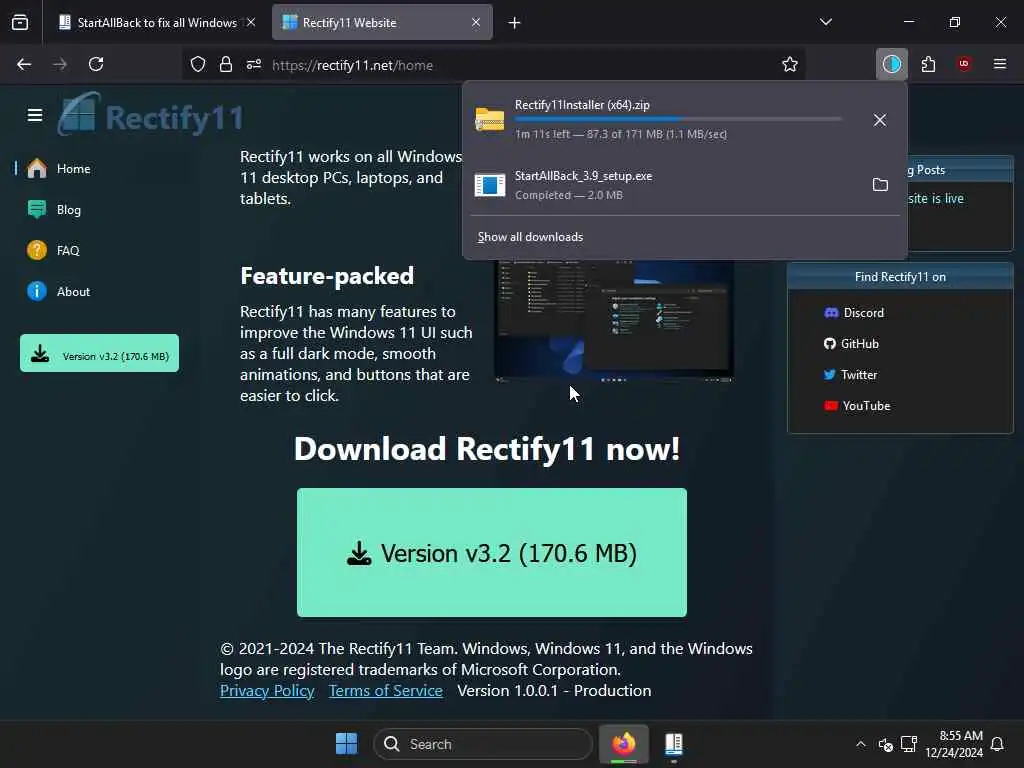Bookmark this page with the star
This screenshot has width=1024, height=768.
[790, 65]
